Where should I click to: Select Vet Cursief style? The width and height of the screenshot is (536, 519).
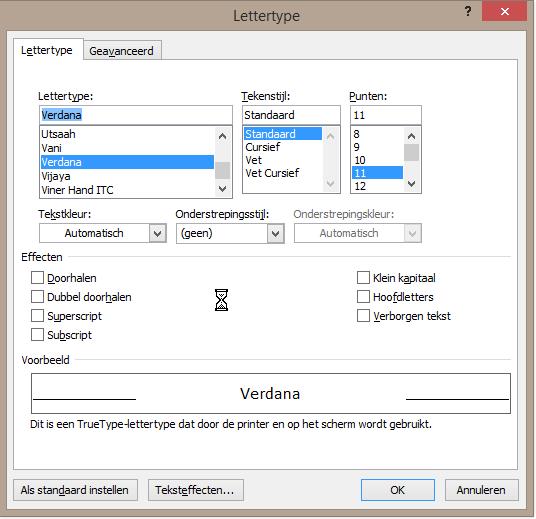pos(283,173)
